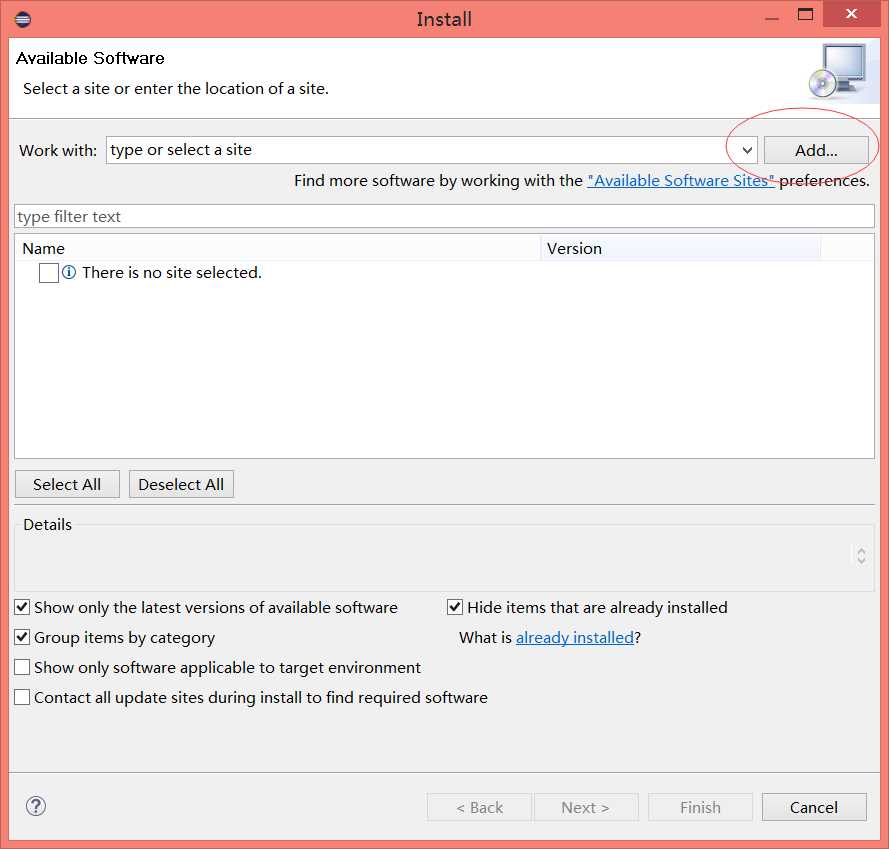Uncheck Group items by category
Viewport: 889px width, 849px height.
pos(22,637)
